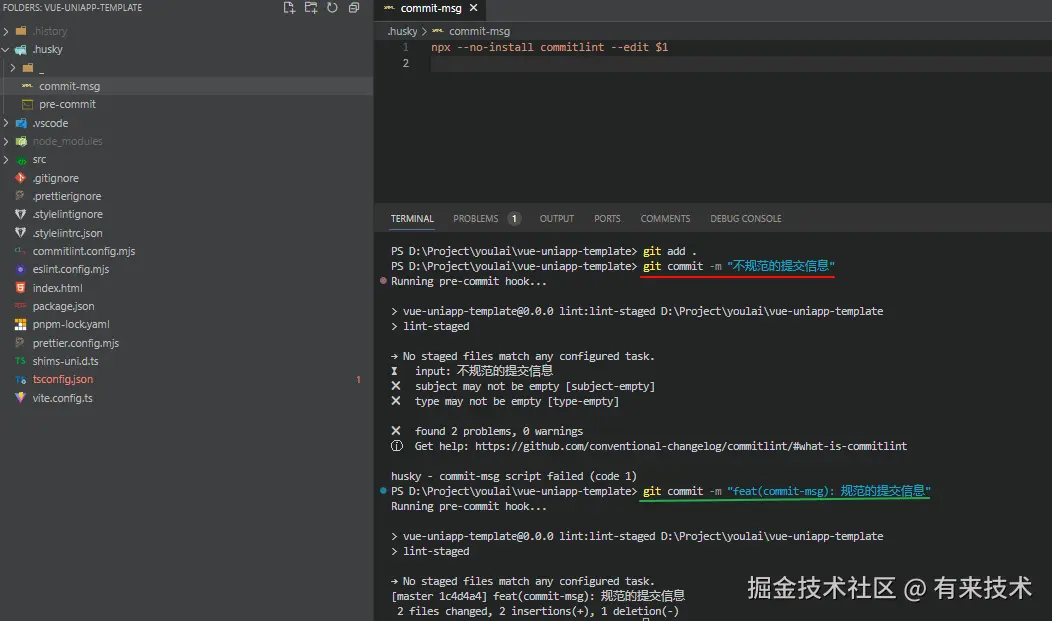The height and width of the screenshot is (621, 1052).
Task: Switch to the OUTPUT panel tab
Action: [556, 219]
